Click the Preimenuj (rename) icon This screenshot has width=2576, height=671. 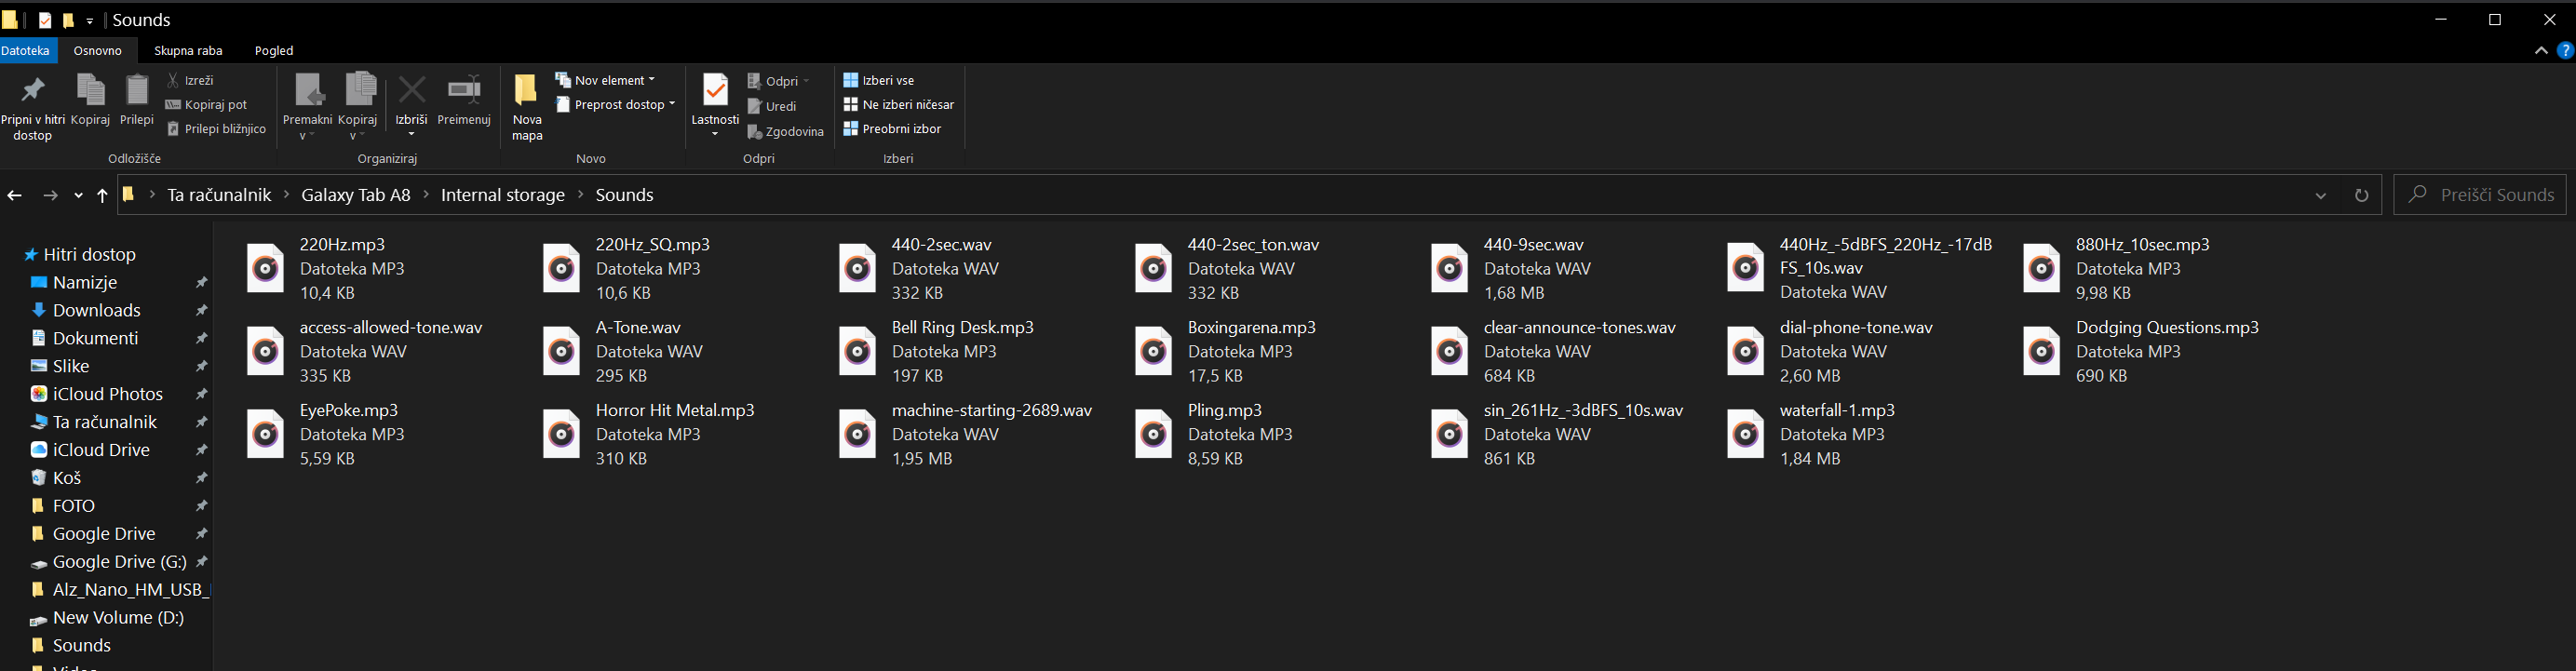click(464, 92)
